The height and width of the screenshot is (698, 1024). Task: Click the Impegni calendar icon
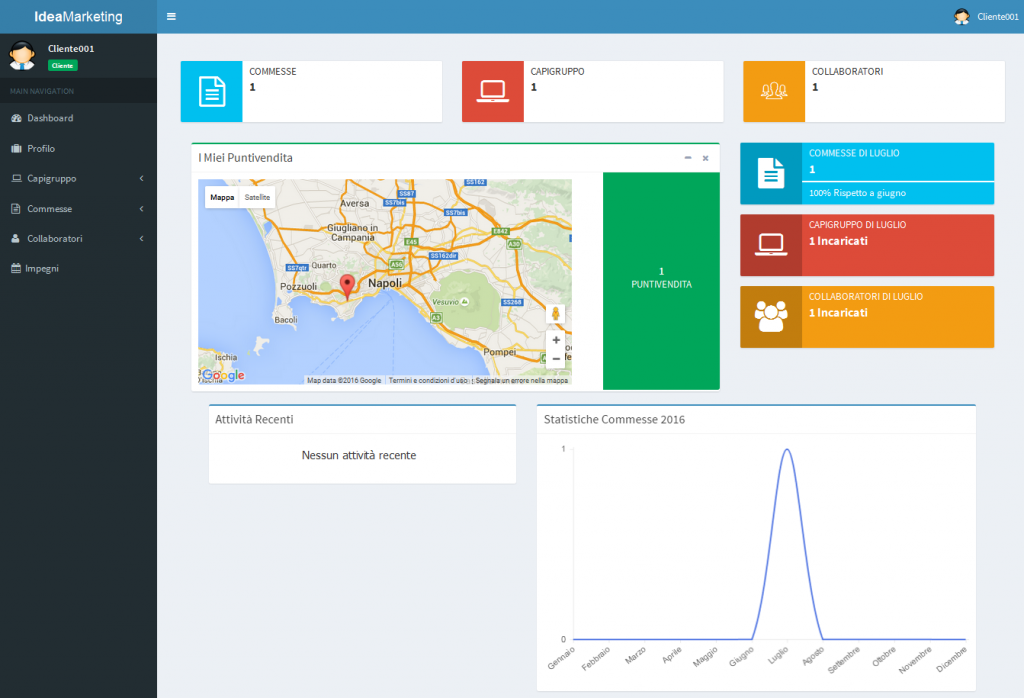coord(16,268)
